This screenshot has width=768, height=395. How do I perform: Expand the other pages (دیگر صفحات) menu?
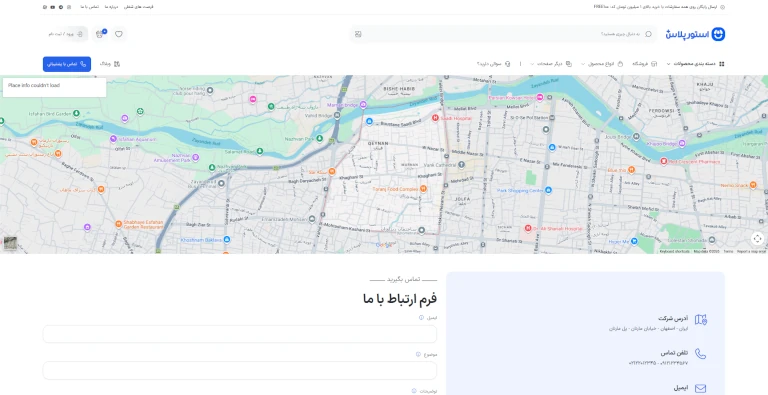551,64
